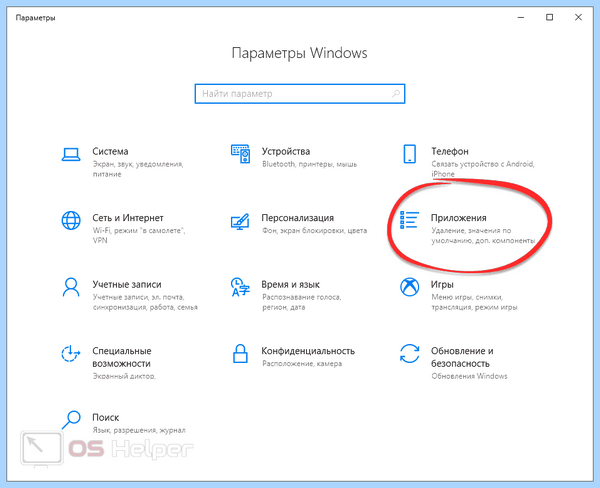Select the Учетные записи person icon
The width and height of the screenshot is (600, 488).
(x=71, y=287)
